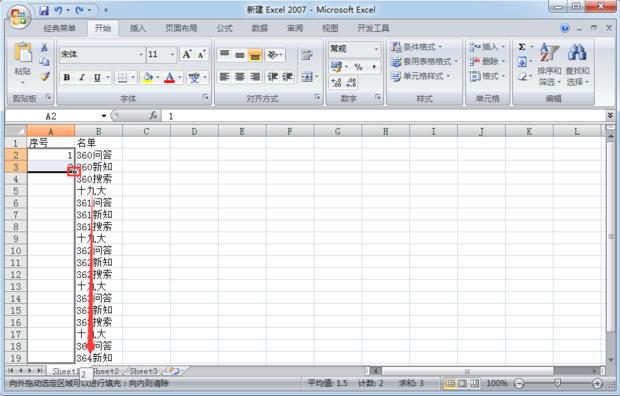Switch to the 页面布局 tab

181,28
